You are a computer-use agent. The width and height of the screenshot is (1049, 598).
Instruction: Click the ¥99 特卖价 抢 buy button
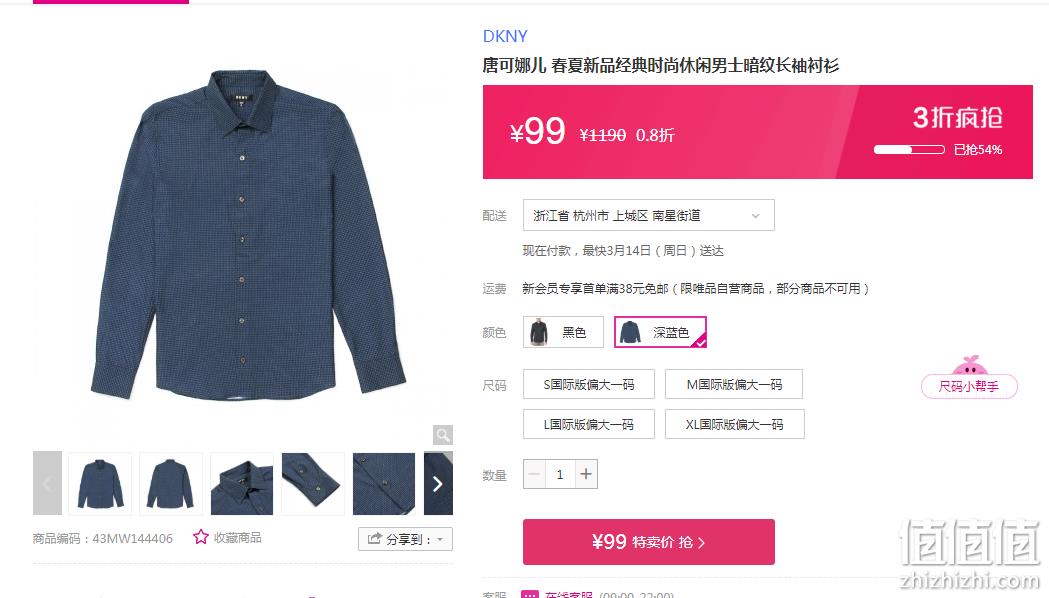tap(649, 542)
